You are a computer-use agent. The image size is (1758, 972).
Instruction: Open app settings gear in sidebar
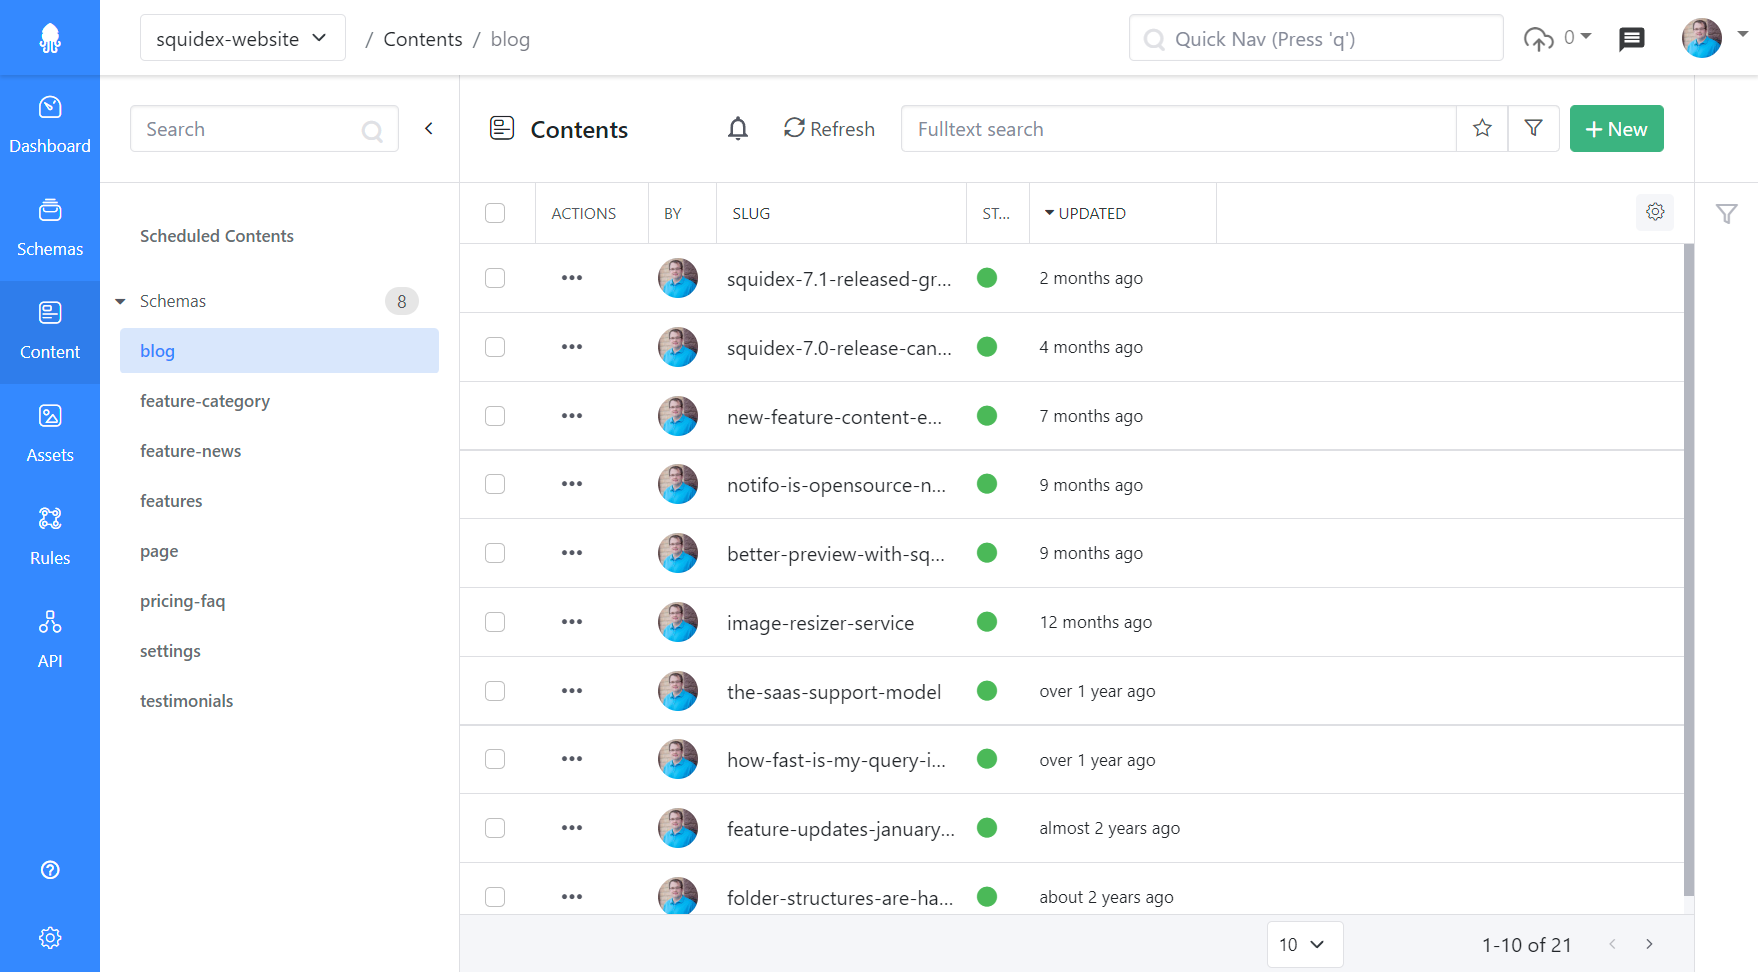50,938
